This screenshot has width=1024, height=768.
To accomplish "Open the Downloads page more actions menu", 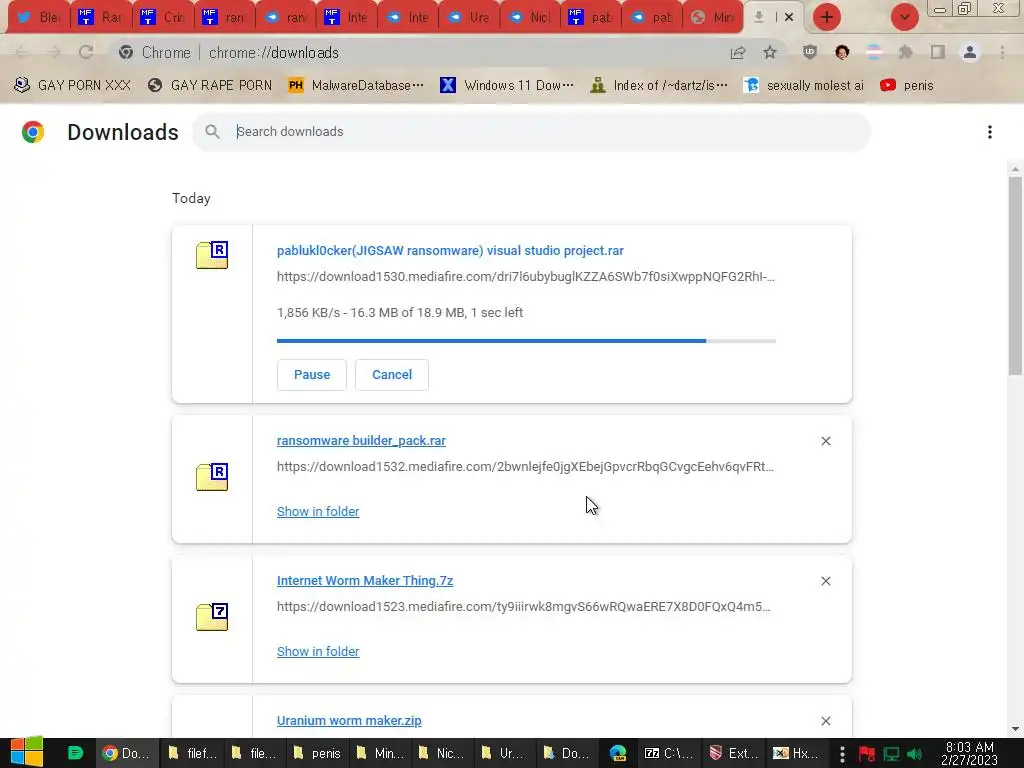I will click(x=990, y=132).
